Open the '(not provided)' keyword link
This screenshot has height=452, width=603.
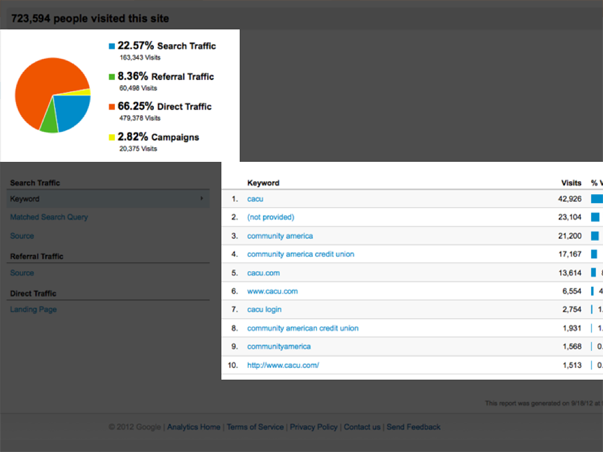tap(271, 217)
